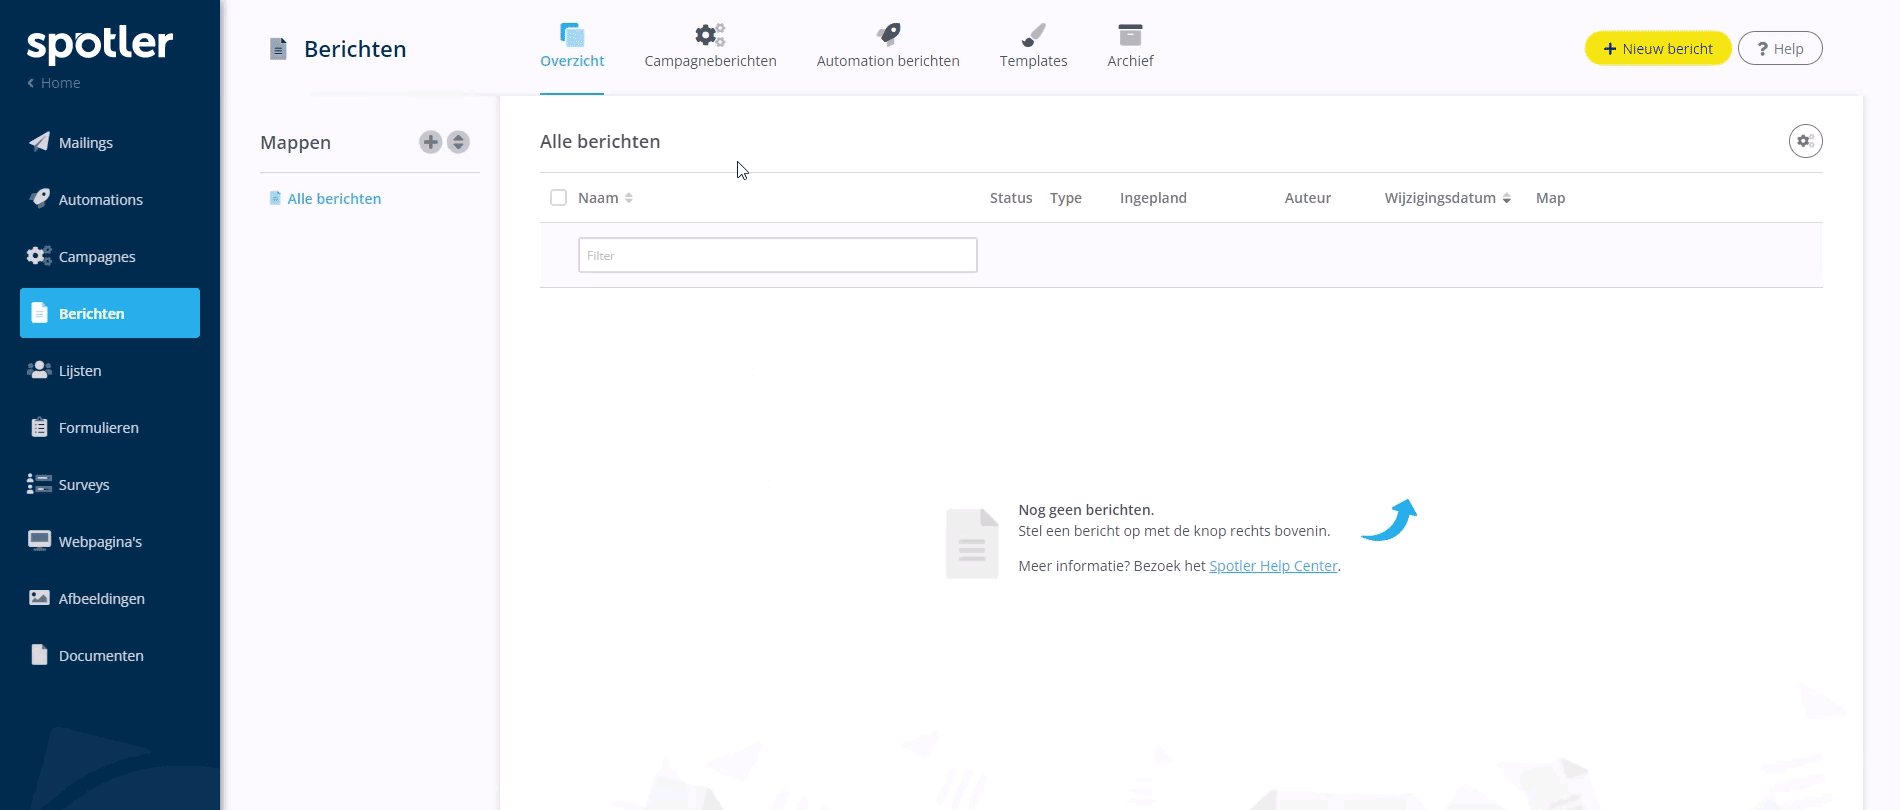Click the Automation berichten rocket icon
Screen dimensions: 1900x810
(888, 35)
